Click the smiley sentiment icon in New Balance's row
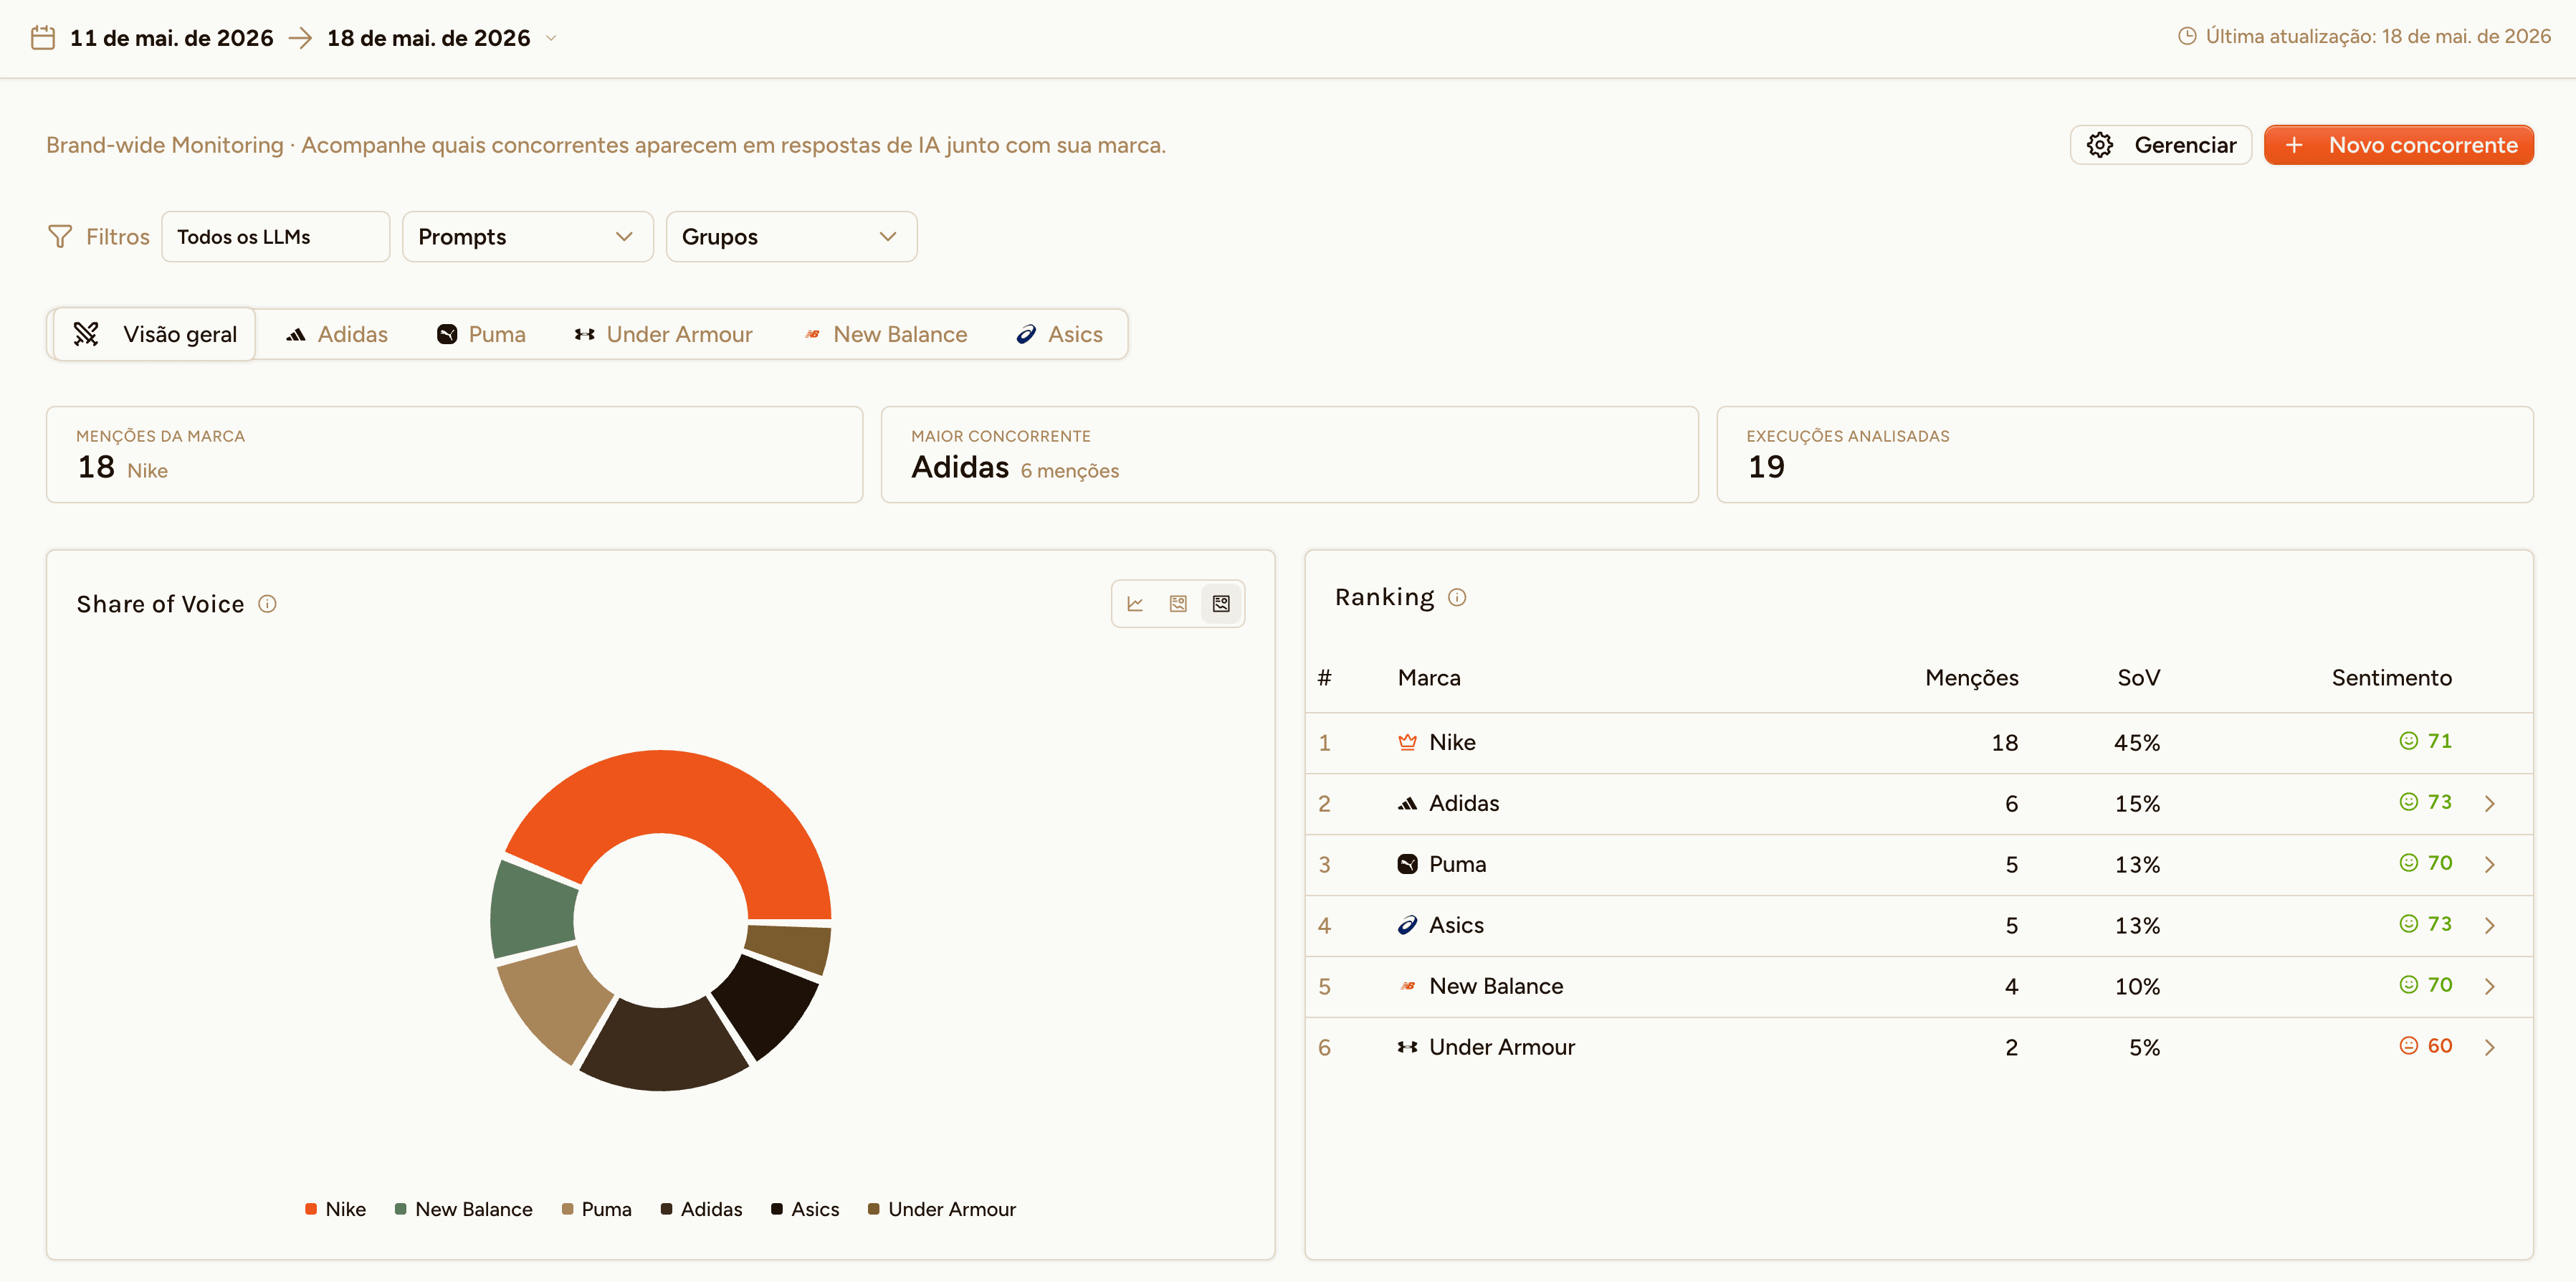The width and height of the screenshot is (2576, 1282). click(2408, 985)
